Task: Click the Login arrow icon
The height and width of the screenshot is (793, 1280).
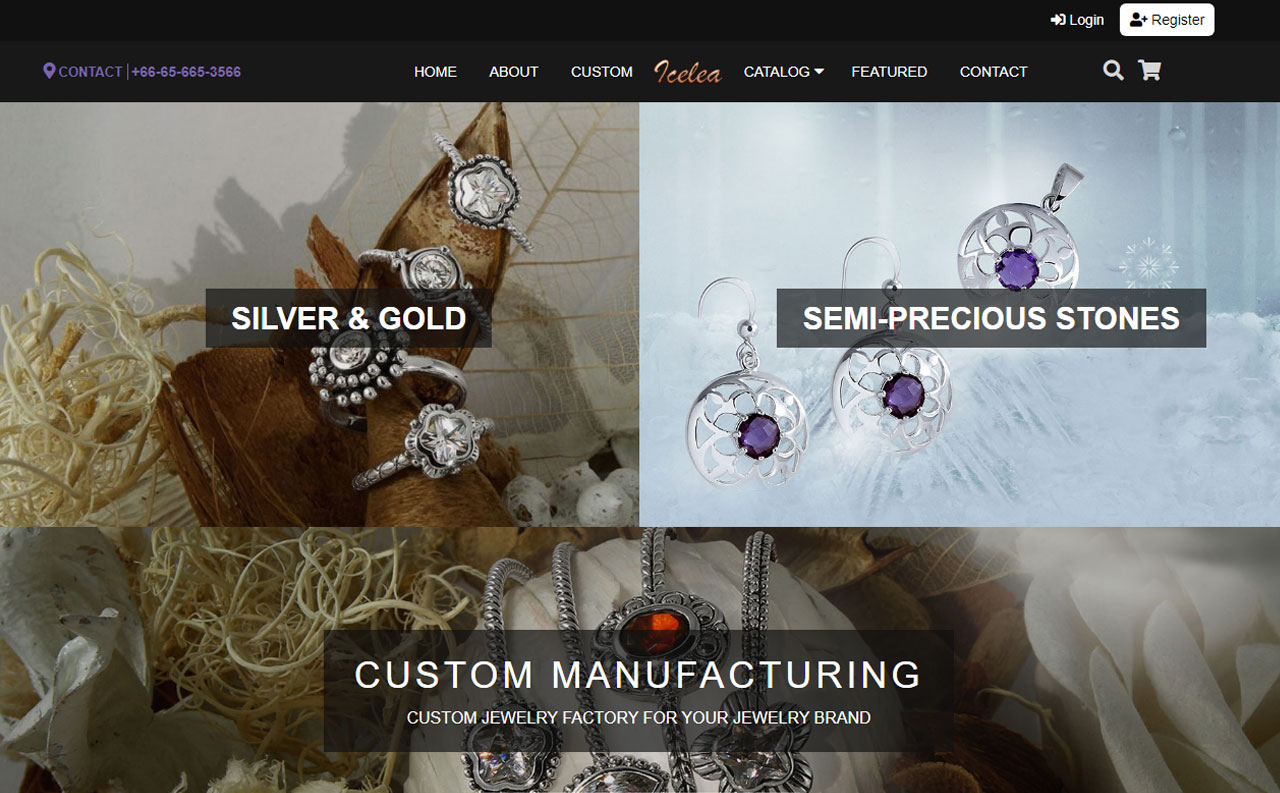Action: click(1058, 20)
